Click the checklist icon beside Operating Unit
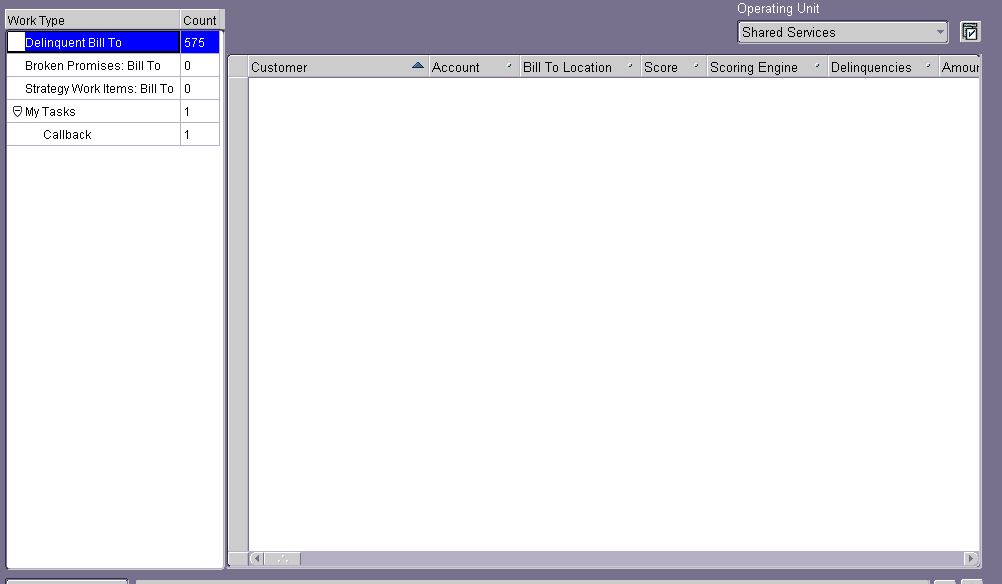 pos(970,32)
